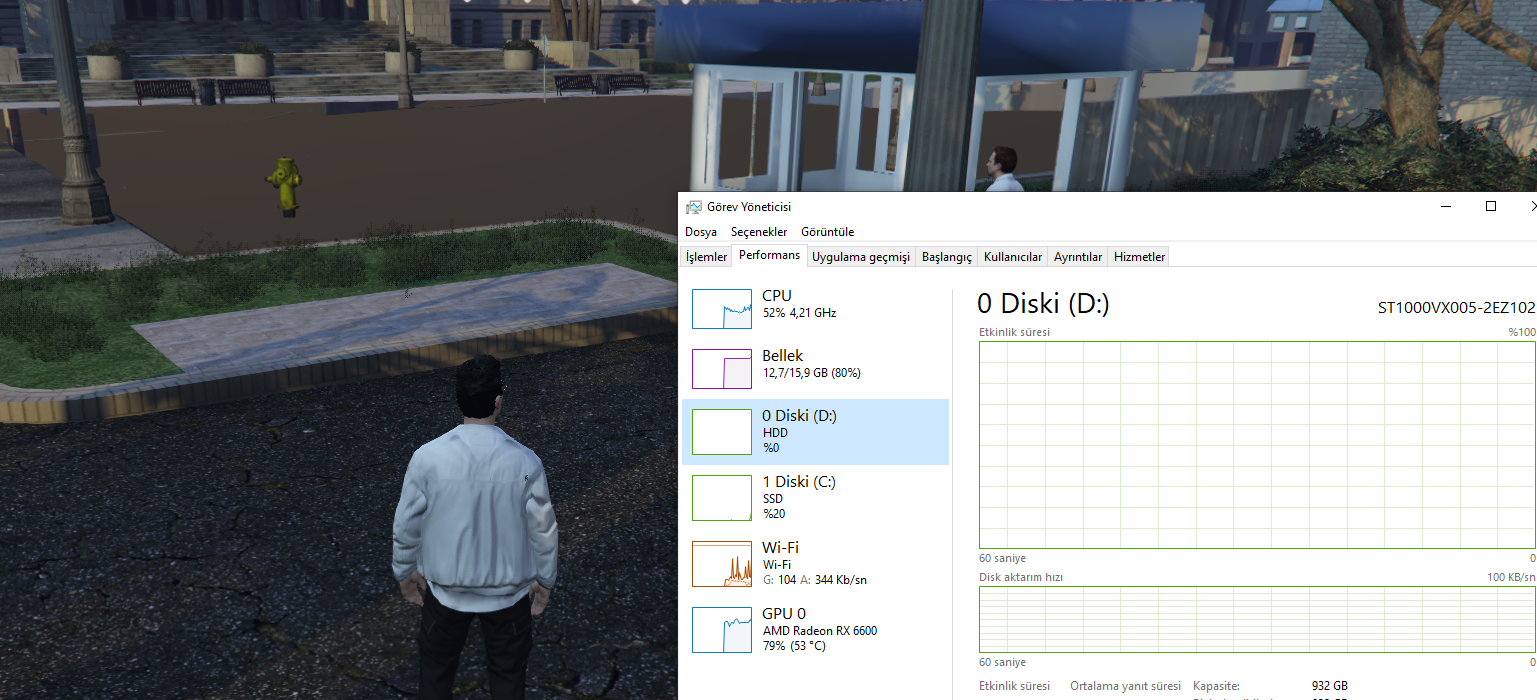Click the Bellek 12,7/15,9 GB (80%) text
The height and width of the screenshot is (700, 1537).
pyautogui.click(x=811, y=373)
